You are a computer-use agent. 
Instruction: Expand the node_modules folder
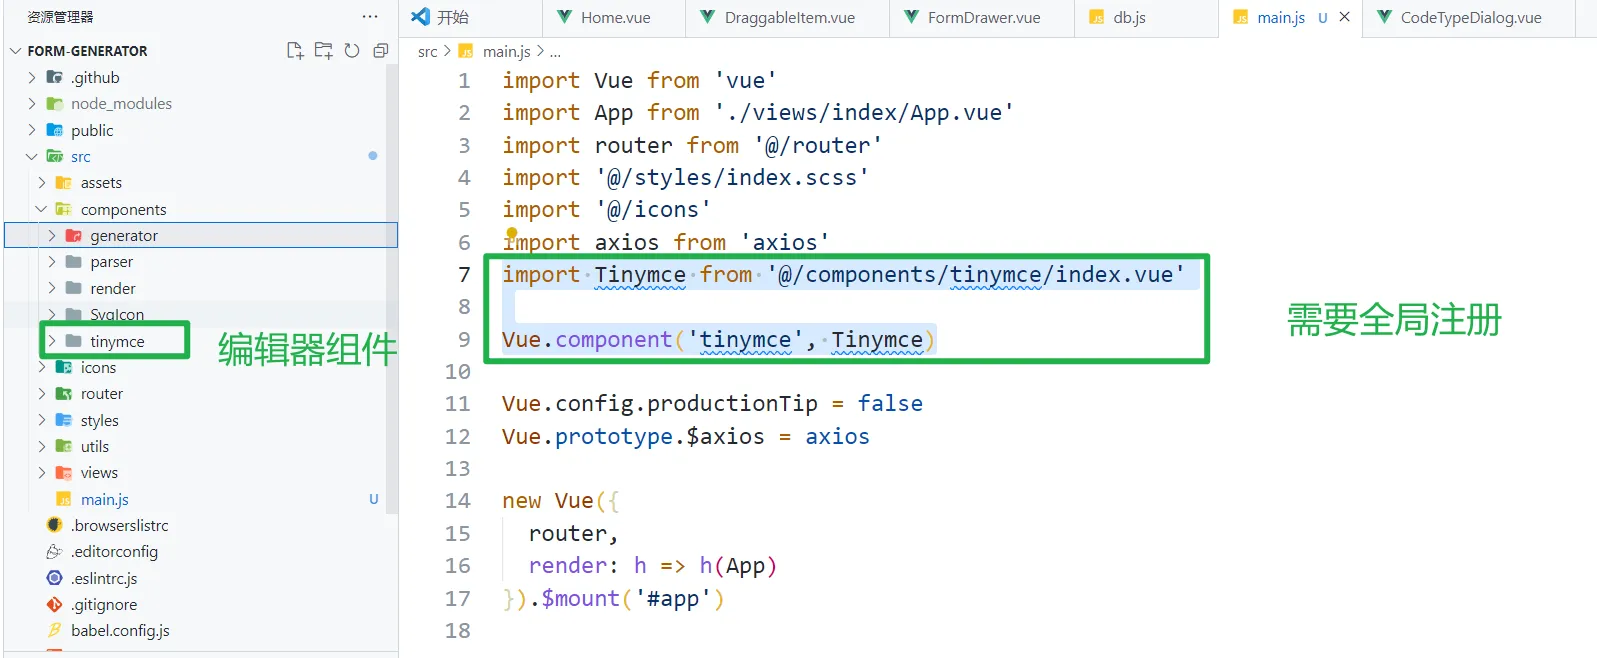[x=121, y=104]
